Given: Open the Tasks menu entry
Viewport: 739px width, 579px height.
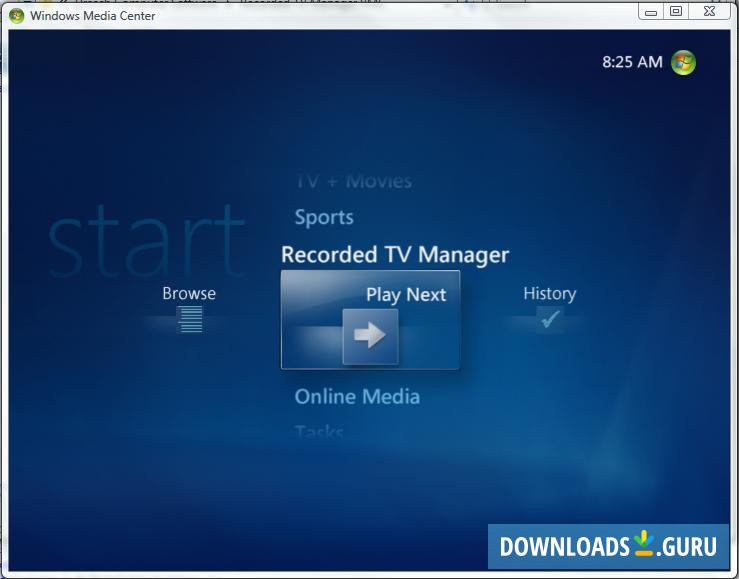Looking at the screenshot, I should tap(319, 431).
